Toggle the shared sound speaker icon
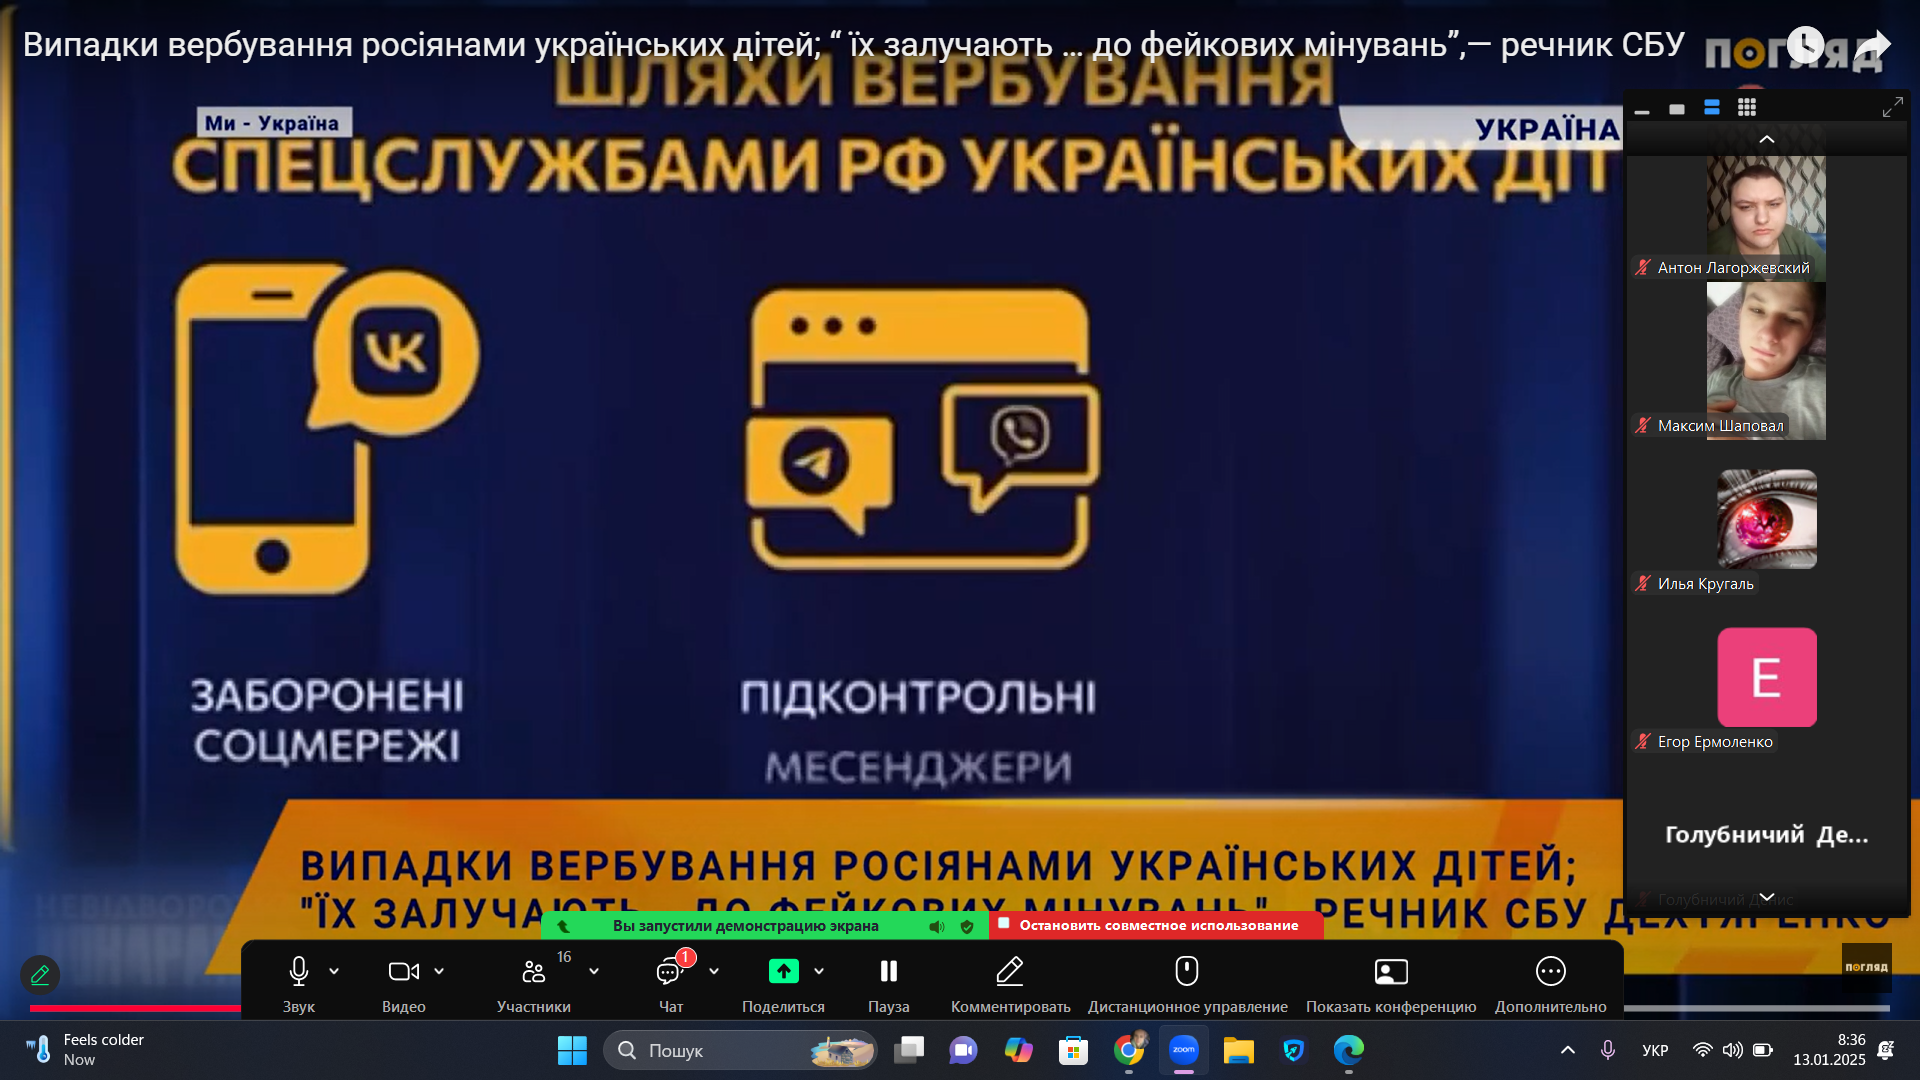Screen dimensions: 1920x1080 tap(937, 927)
